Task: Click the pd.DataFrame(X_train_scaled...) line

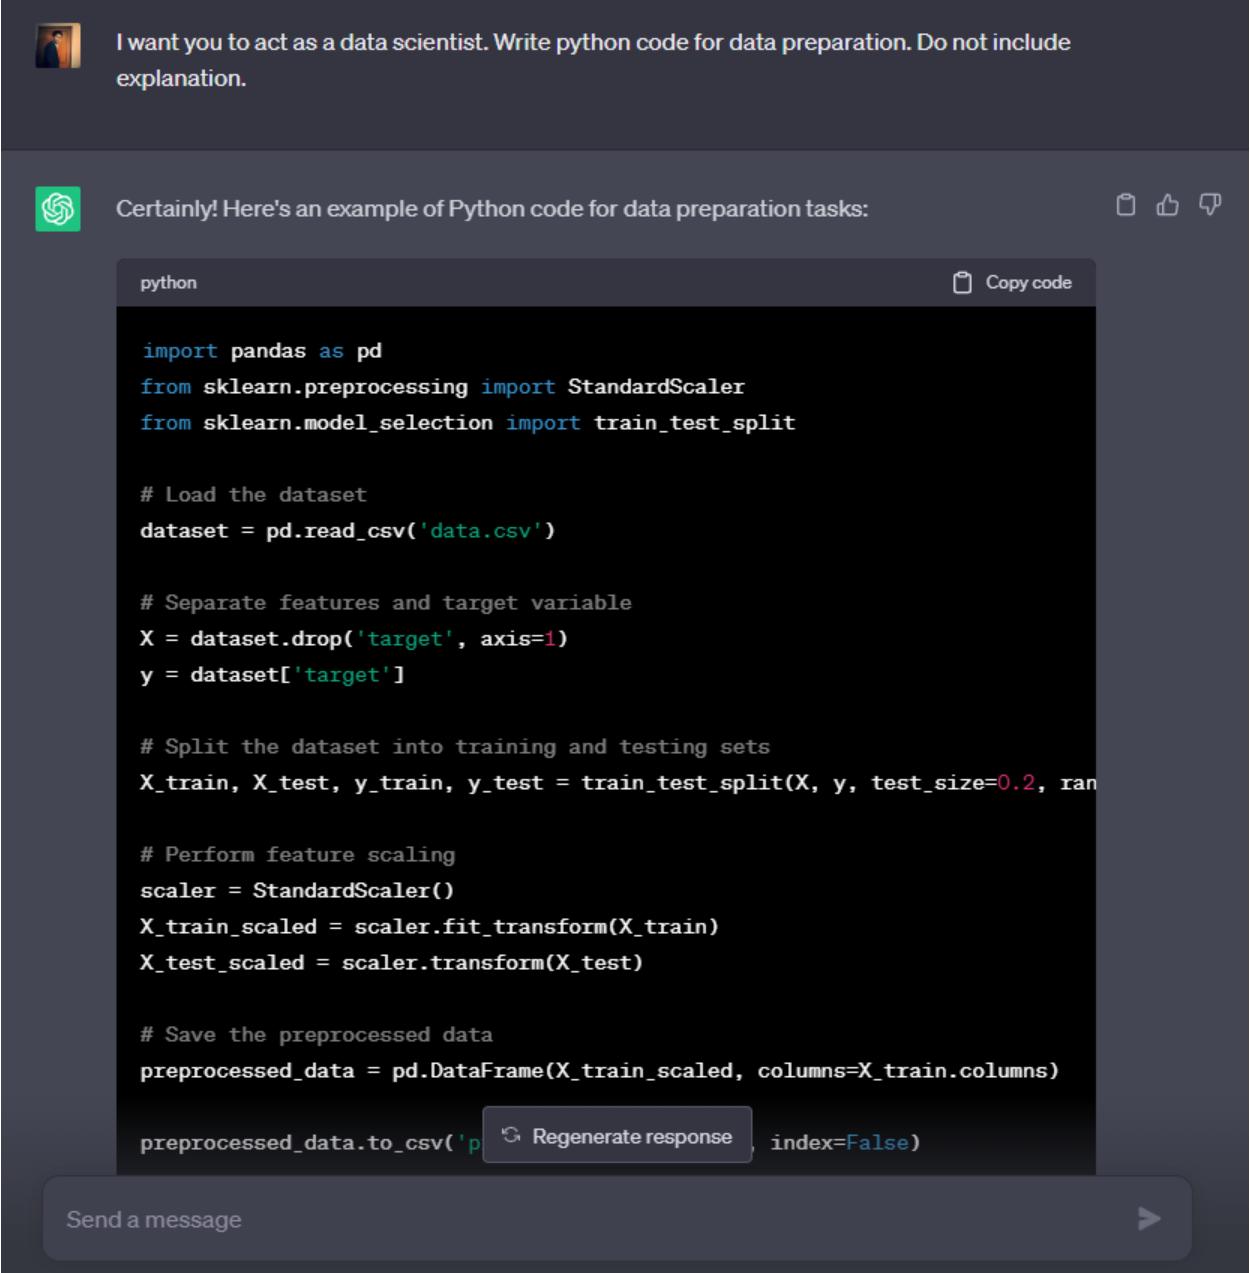Action: pyautogui.click(x=599, y=1071)
